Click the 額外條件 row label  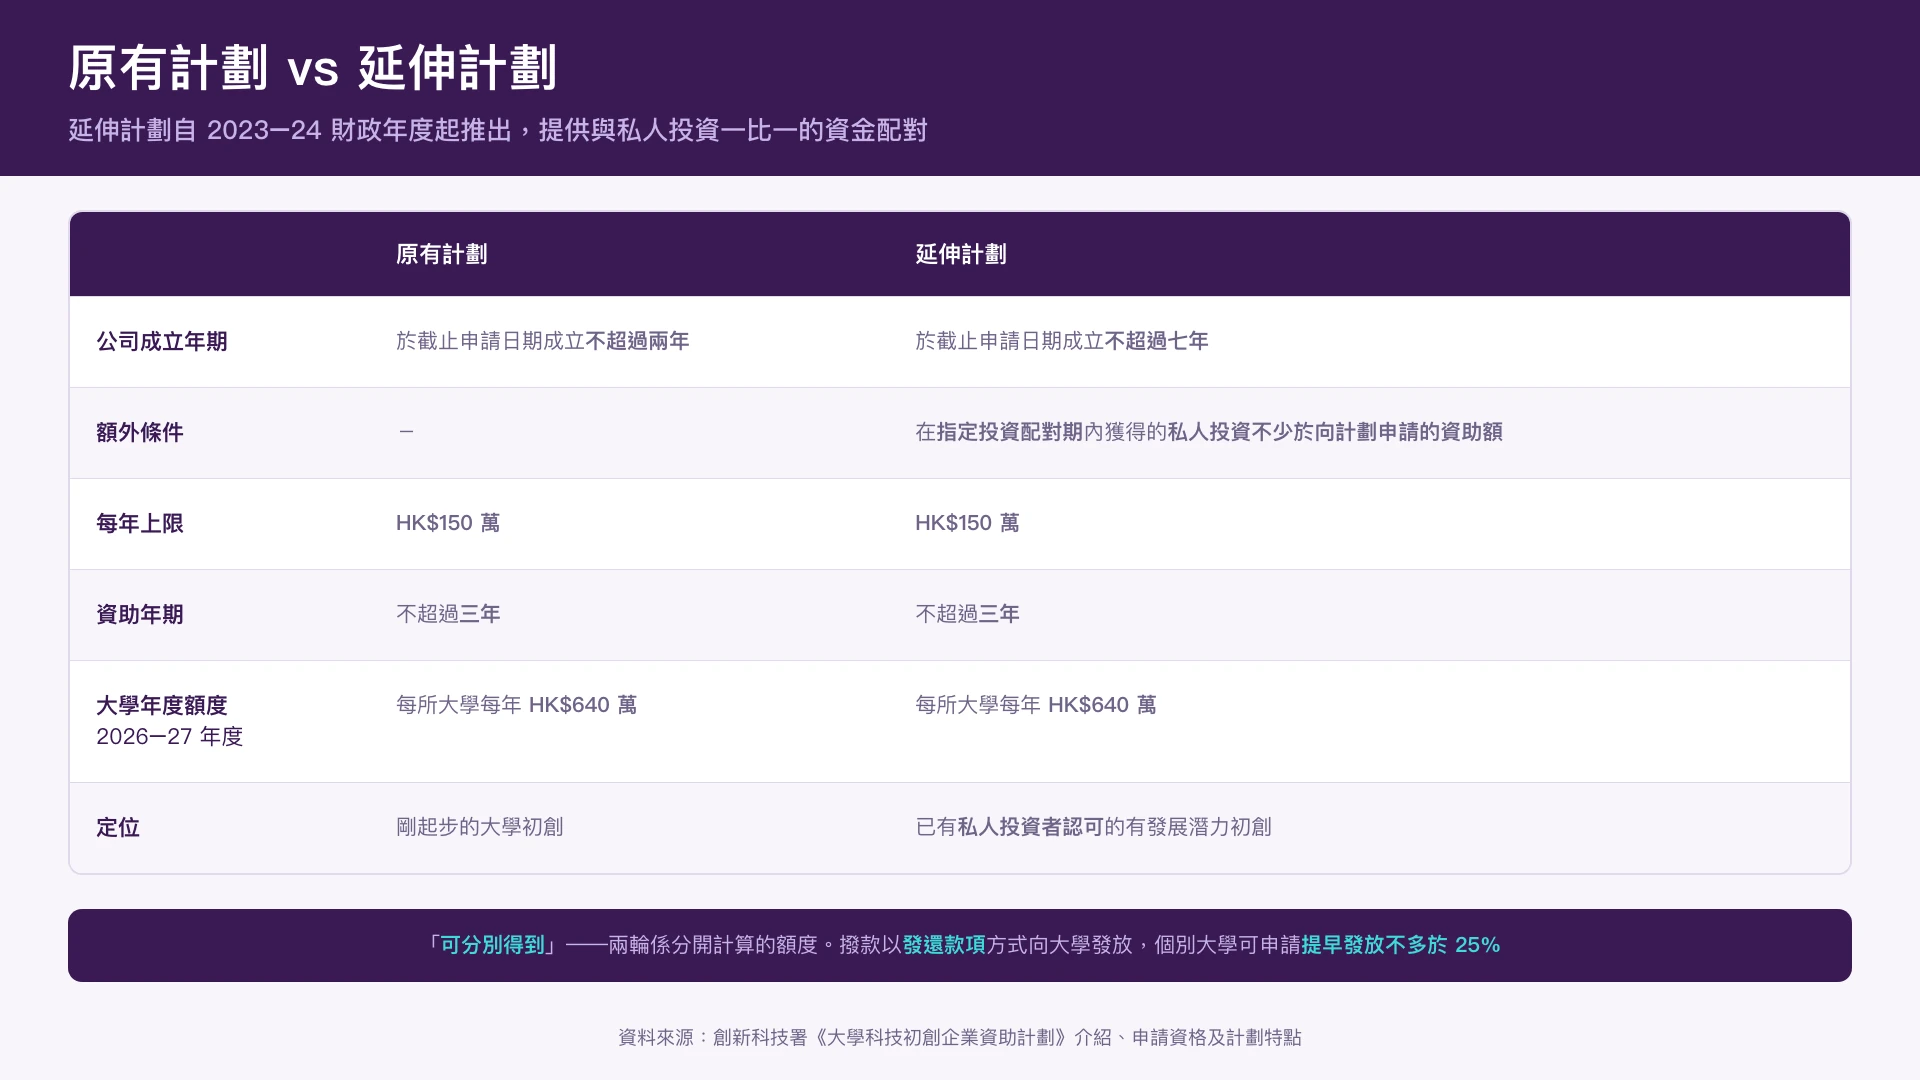[x=140, y=432]
